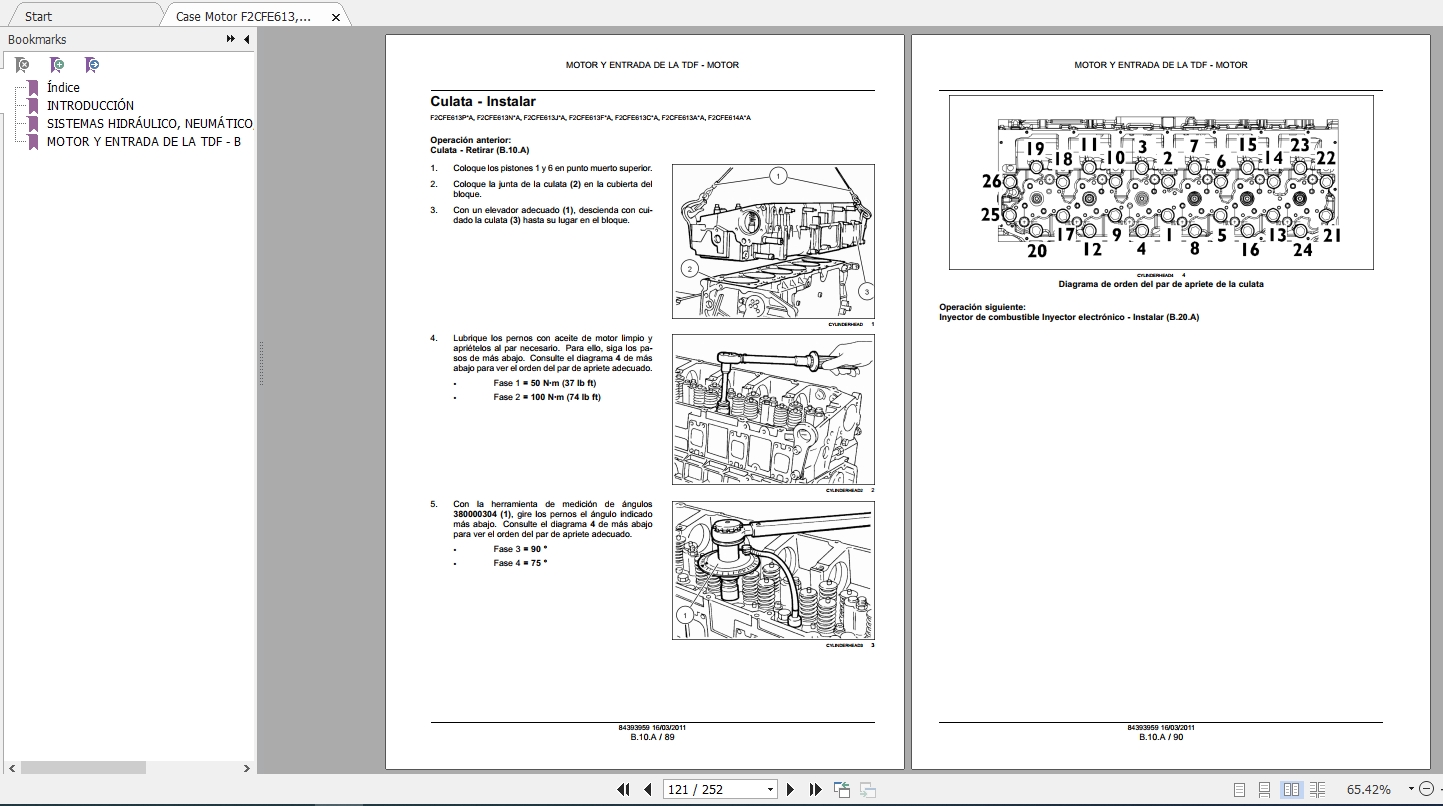Open the Índice bookmark
The height and width of the screenshot is (806, 1443).
click(63, 87)
